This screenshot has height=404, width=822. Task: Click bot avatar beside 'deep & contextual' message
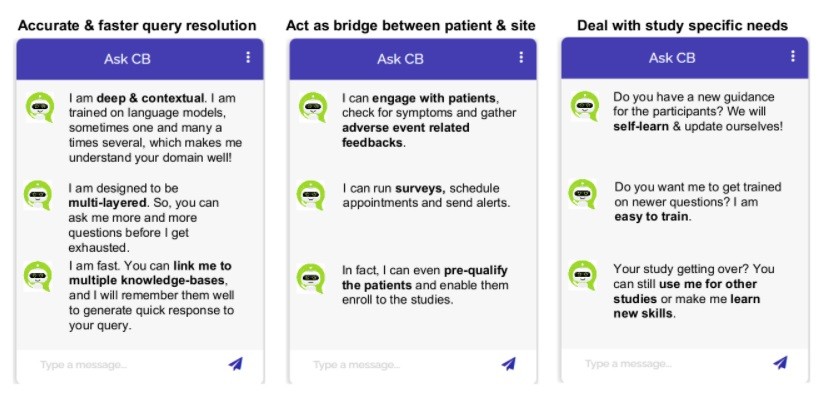click(40, 107)
